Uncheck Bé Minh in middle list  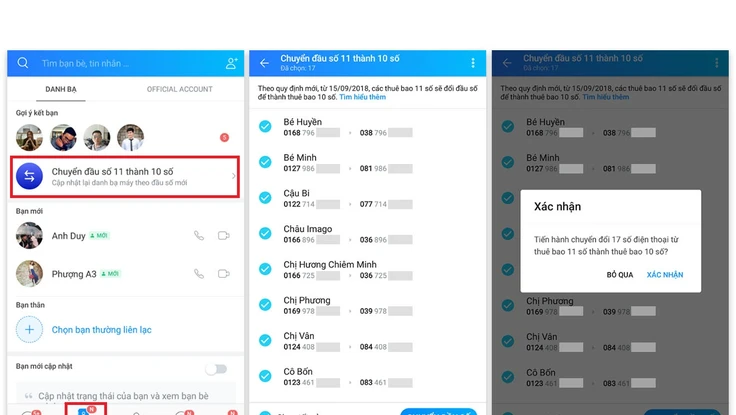pyautogui.click(x=265, y=162)
